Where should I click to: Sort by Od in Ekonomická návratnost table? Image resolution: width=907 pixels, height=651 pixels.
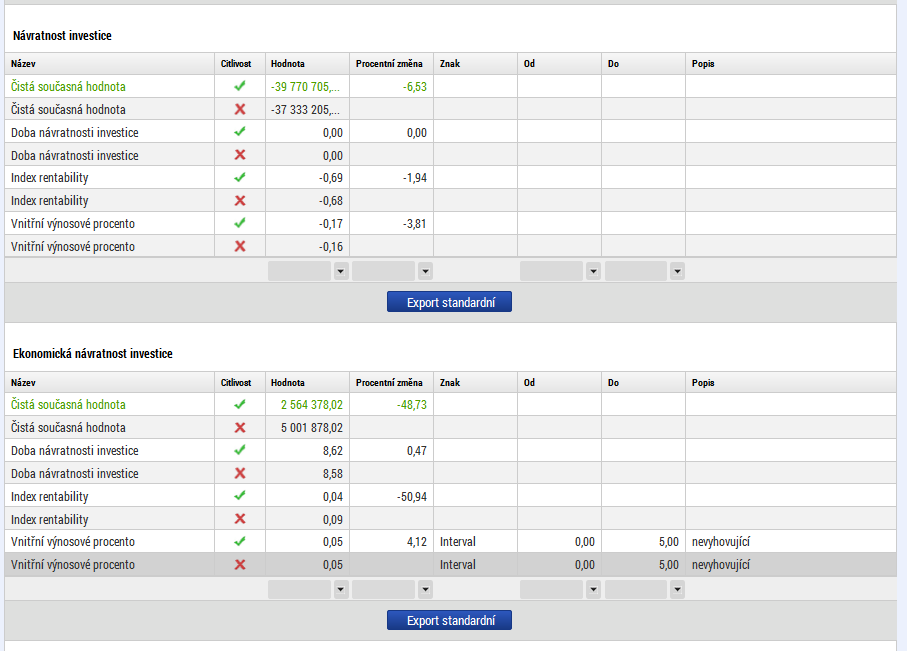tap(529, 382)
